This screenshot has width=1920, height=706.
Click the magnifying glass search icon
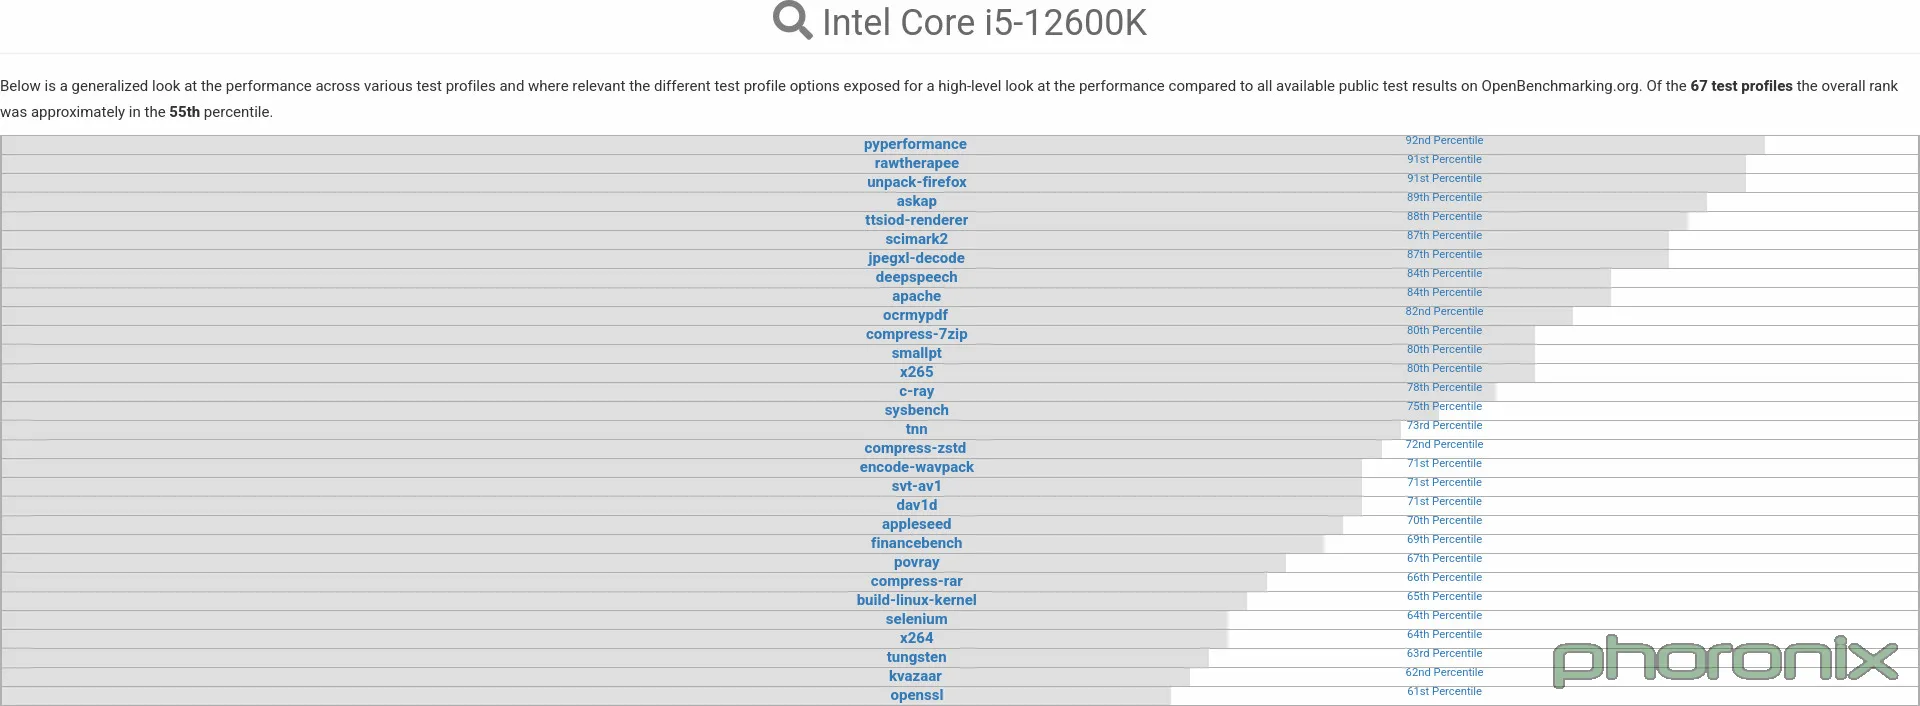pyautogui.click(x=792, y=21)
